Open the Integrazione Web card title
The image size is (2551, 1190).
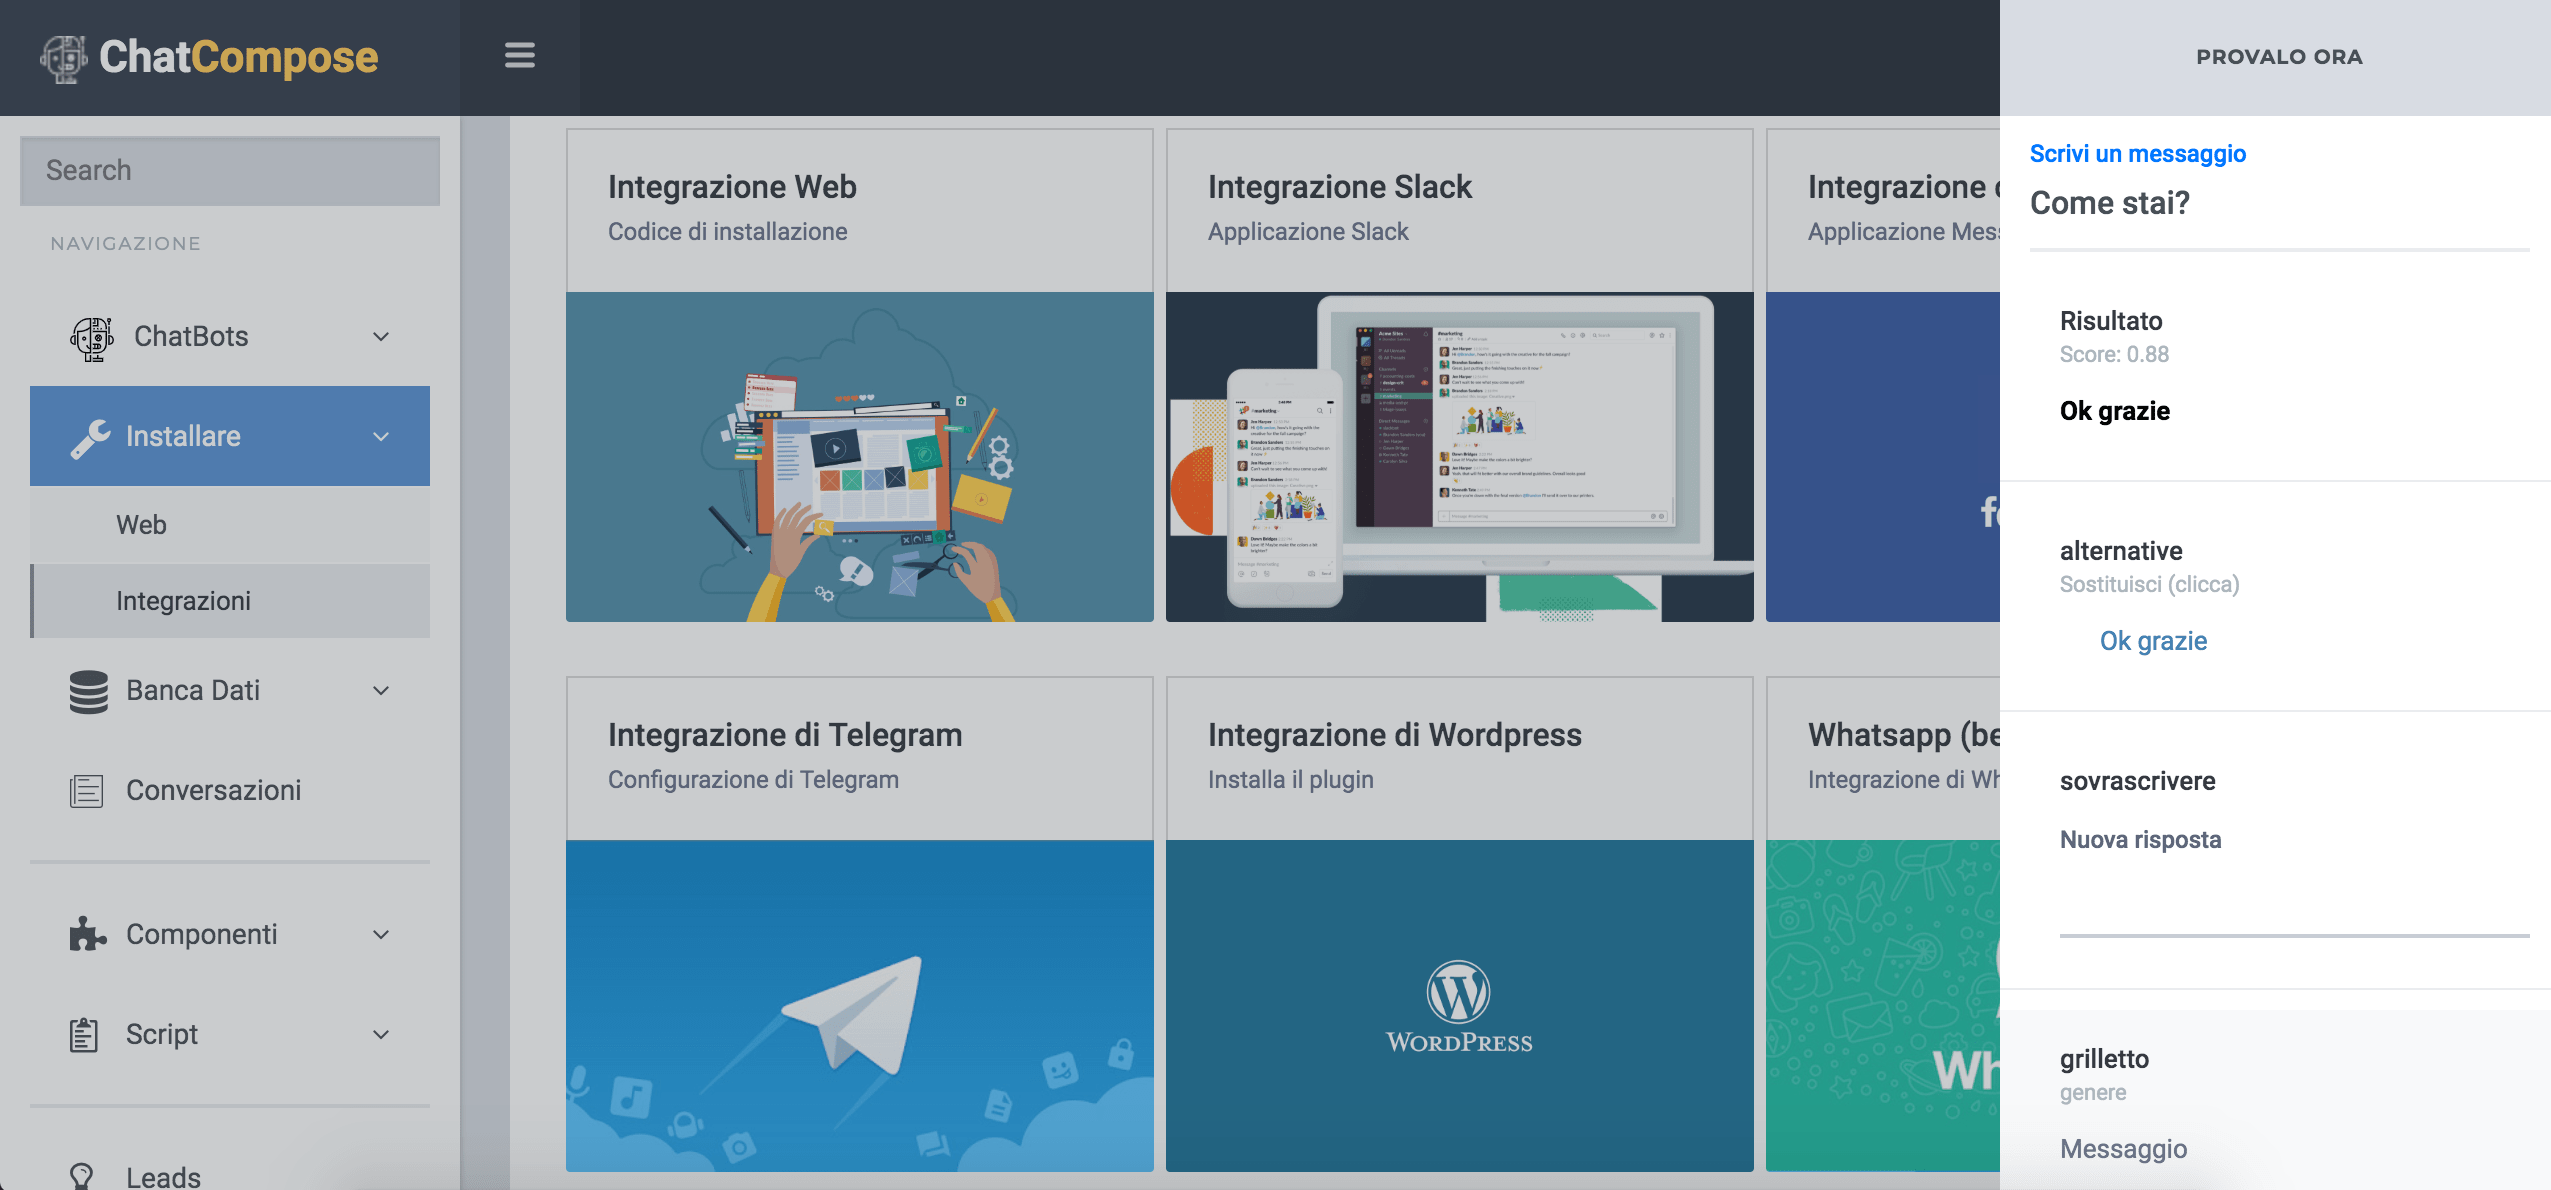point(732,187)
